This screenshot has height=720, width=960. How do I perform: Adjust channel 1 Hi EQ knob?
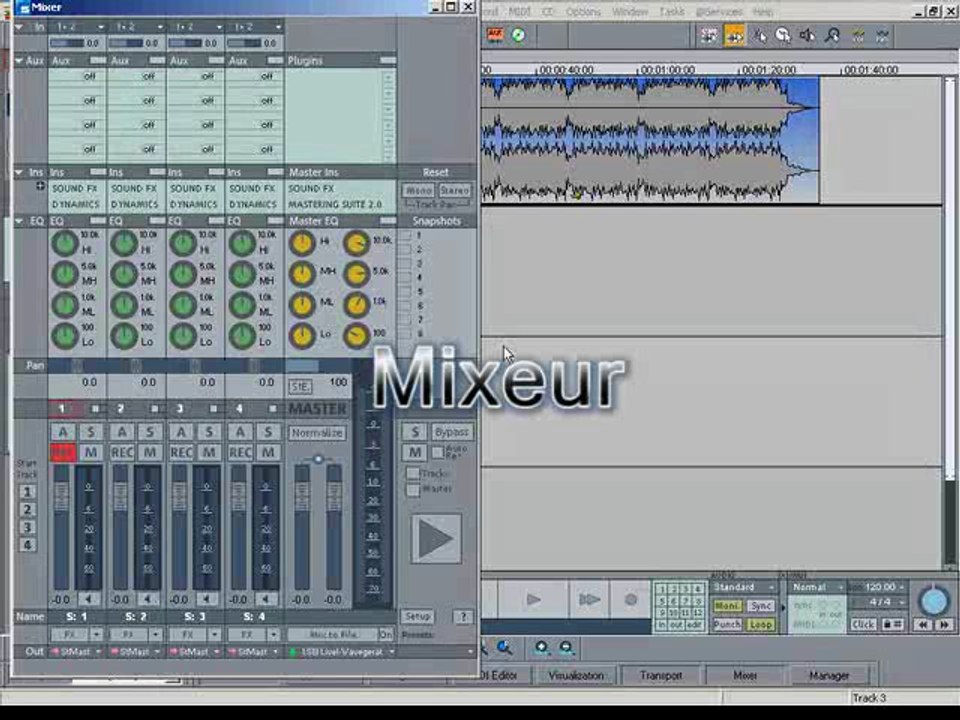click(x=64, y=243)
